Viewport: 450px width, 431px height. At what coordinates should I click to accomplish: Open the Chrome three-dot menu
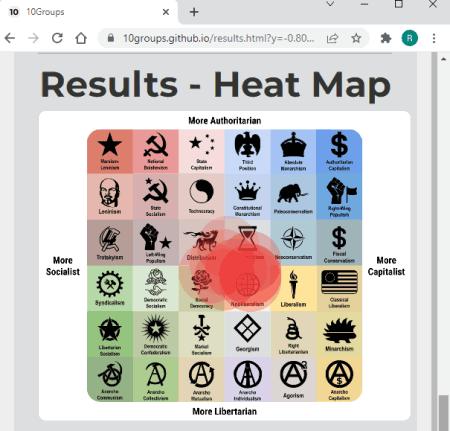click(x=434, y=38)
